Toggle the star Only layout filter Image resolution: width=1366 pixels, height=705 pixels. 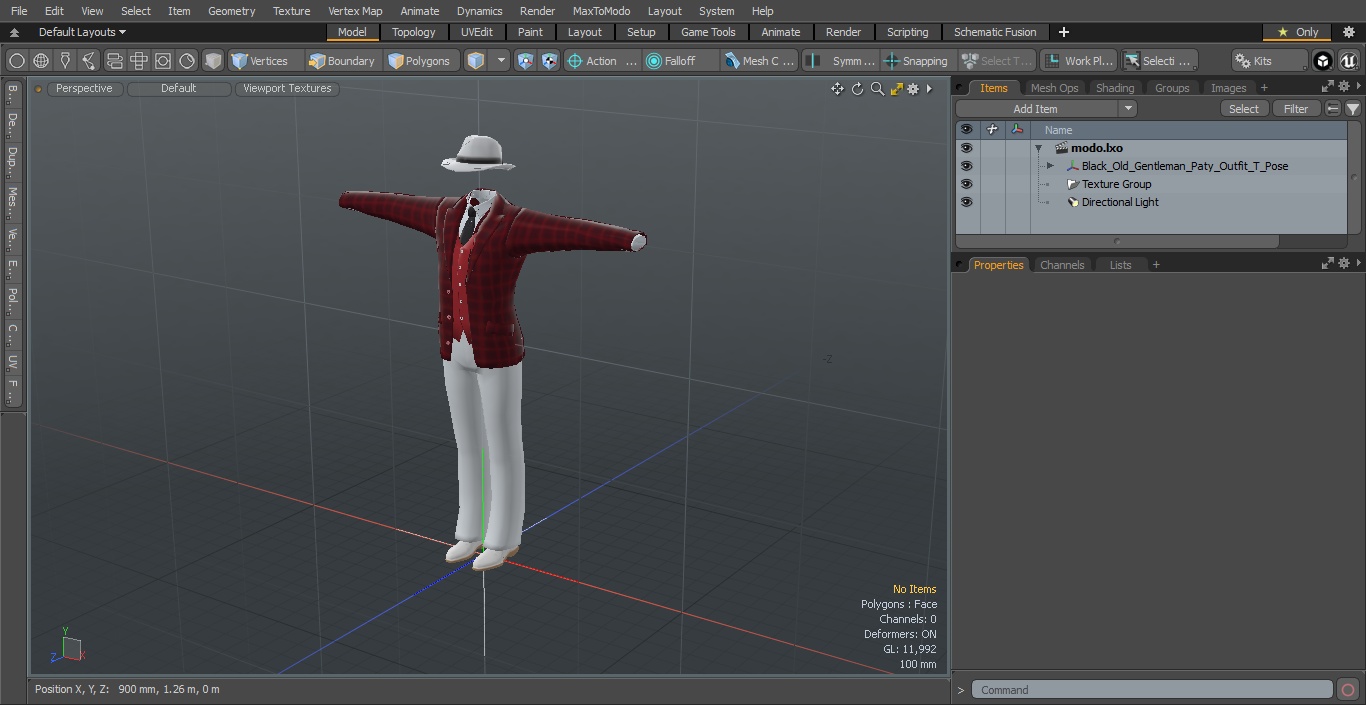[x=1299, y=32]
